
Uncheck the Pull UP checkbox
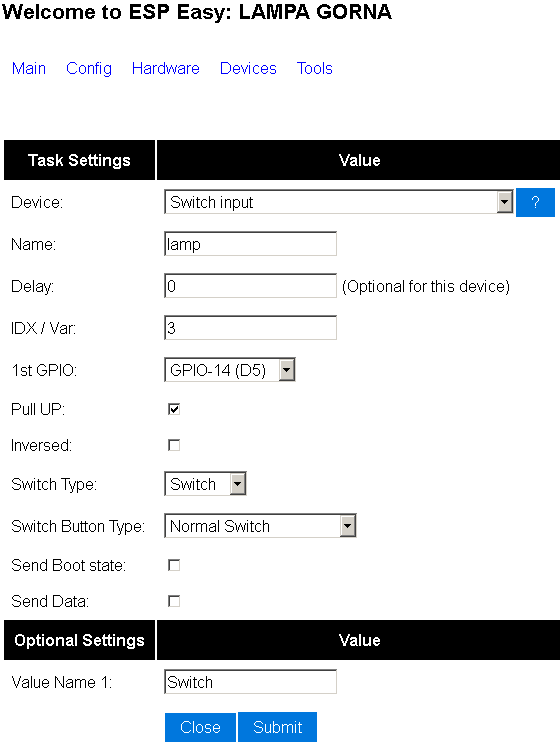[x=174, y=409]
